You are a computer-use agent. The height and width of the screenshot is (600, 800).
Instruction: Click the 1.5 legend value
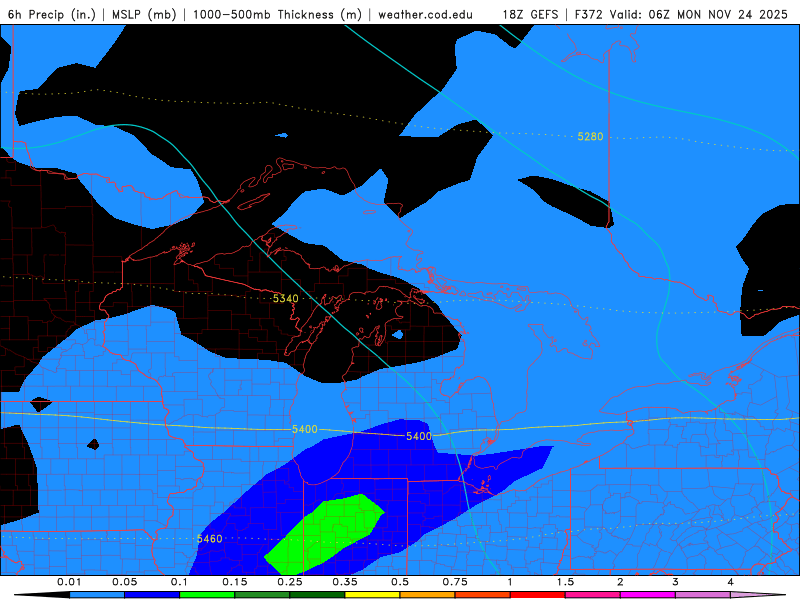point(565,582)
